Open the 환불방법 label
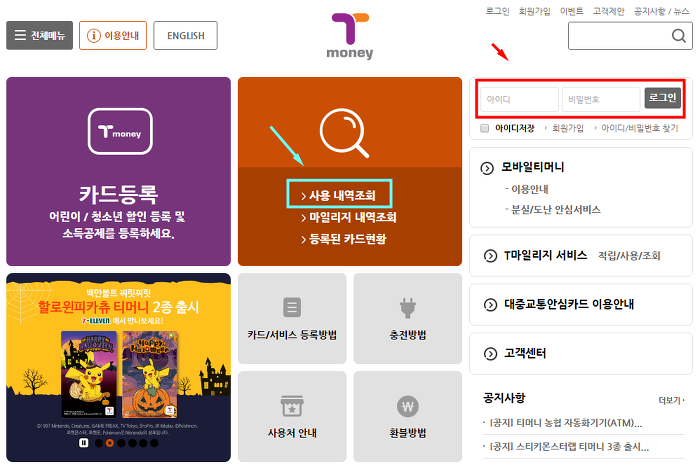Viewport: 700px width, 467px height. point(408,433)
